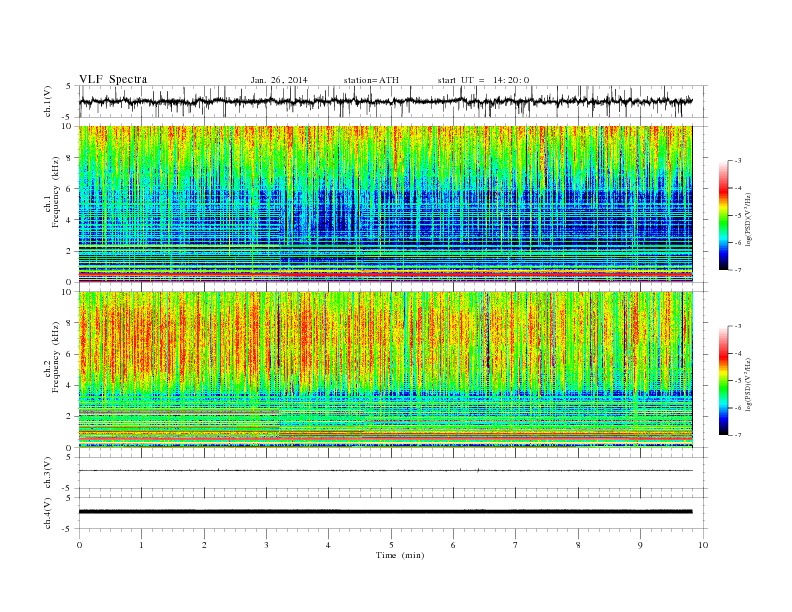Screen dimensions: 792x612
Task: Click the "start UT = 14:20:0" text
Action: (x=483, y=80)
